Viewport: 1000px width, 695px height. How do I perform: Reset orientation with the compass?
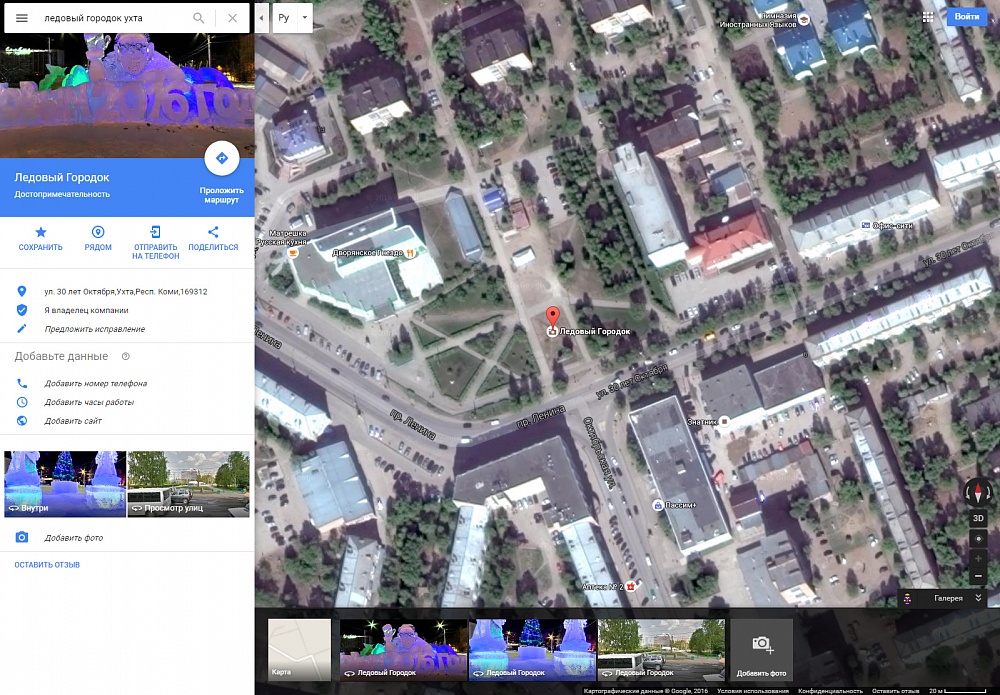(978, 492)
